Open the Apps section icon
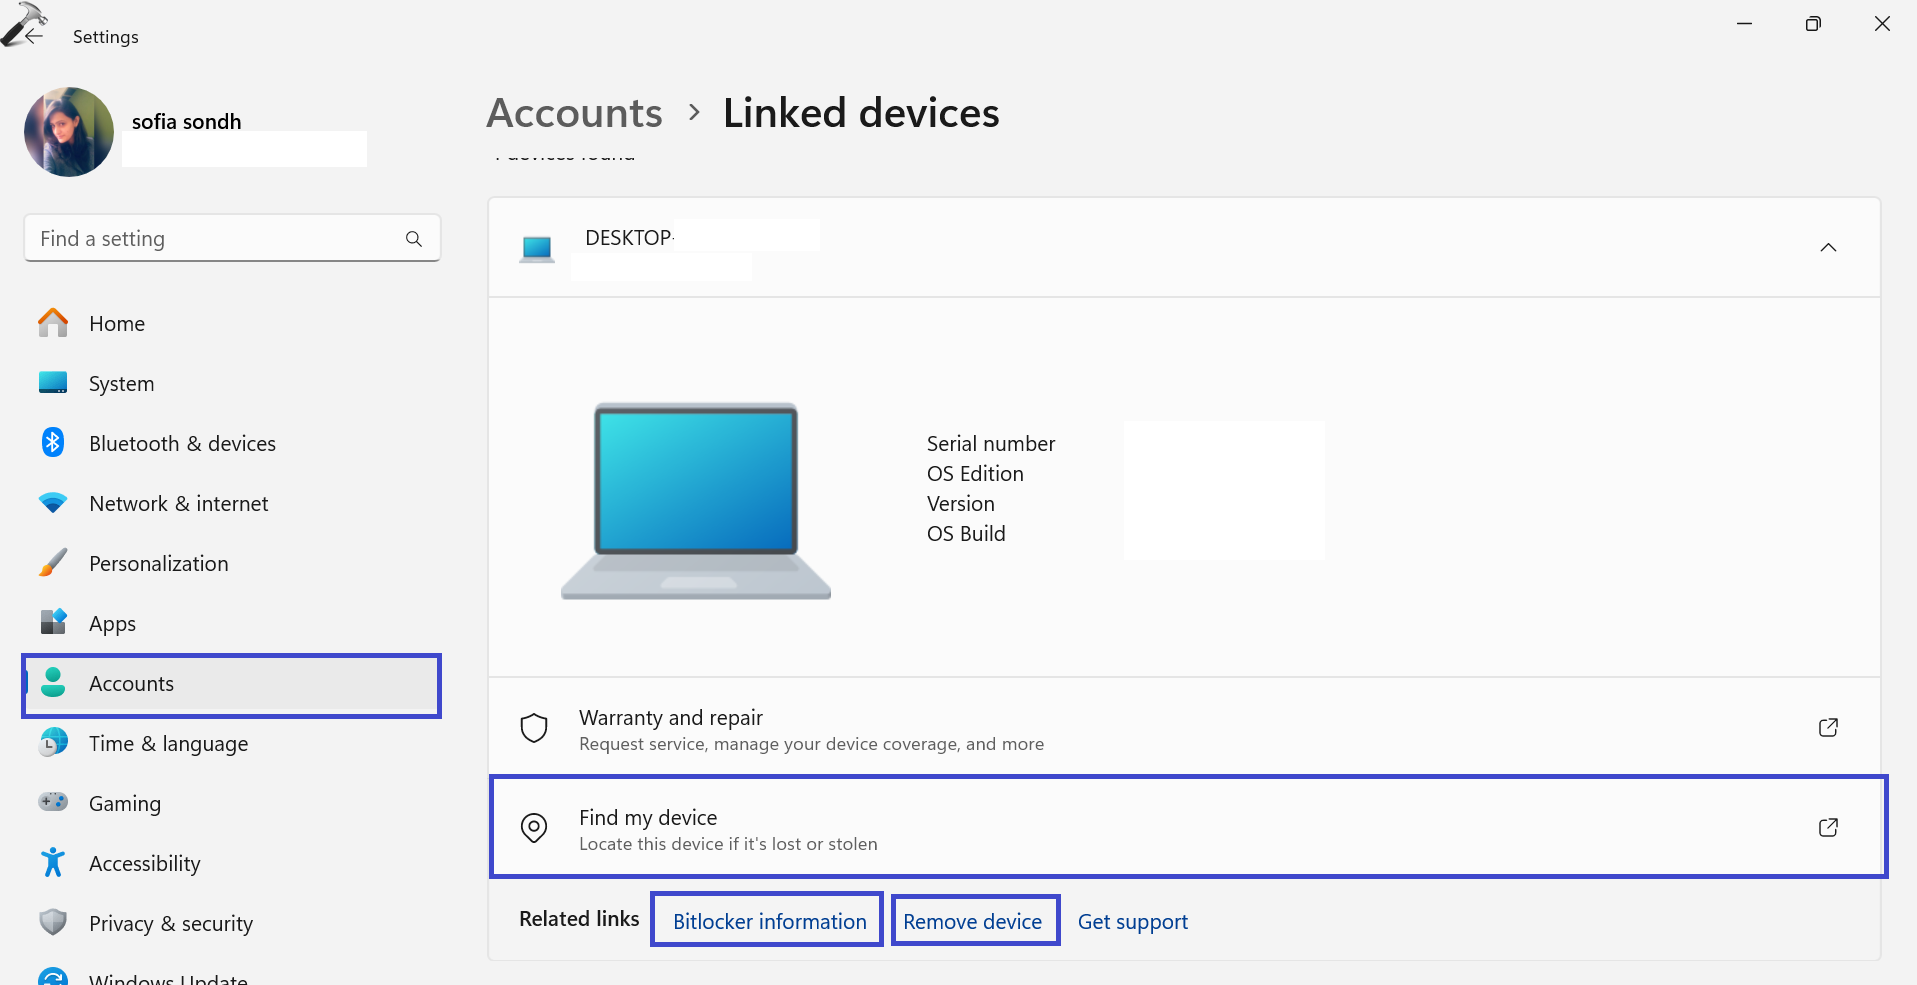 (52, 622)
